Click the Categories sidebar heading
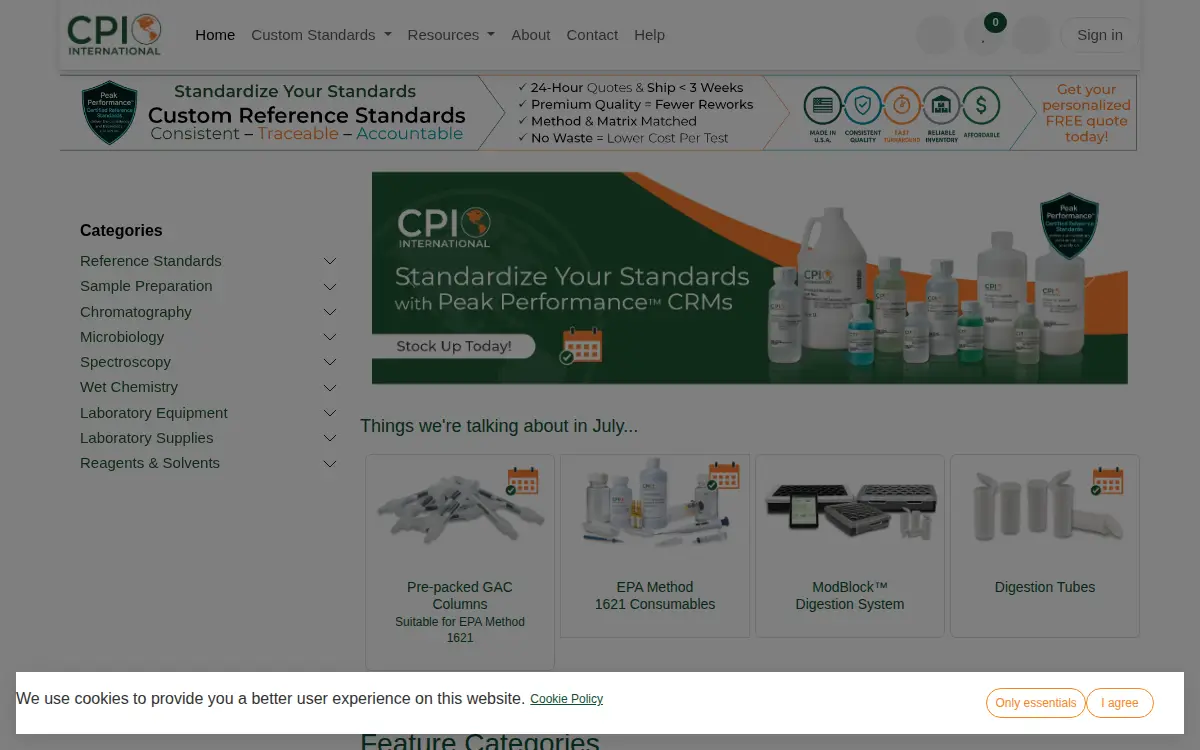The width and height of the screenshot is (1200, 750). point(121,230)
